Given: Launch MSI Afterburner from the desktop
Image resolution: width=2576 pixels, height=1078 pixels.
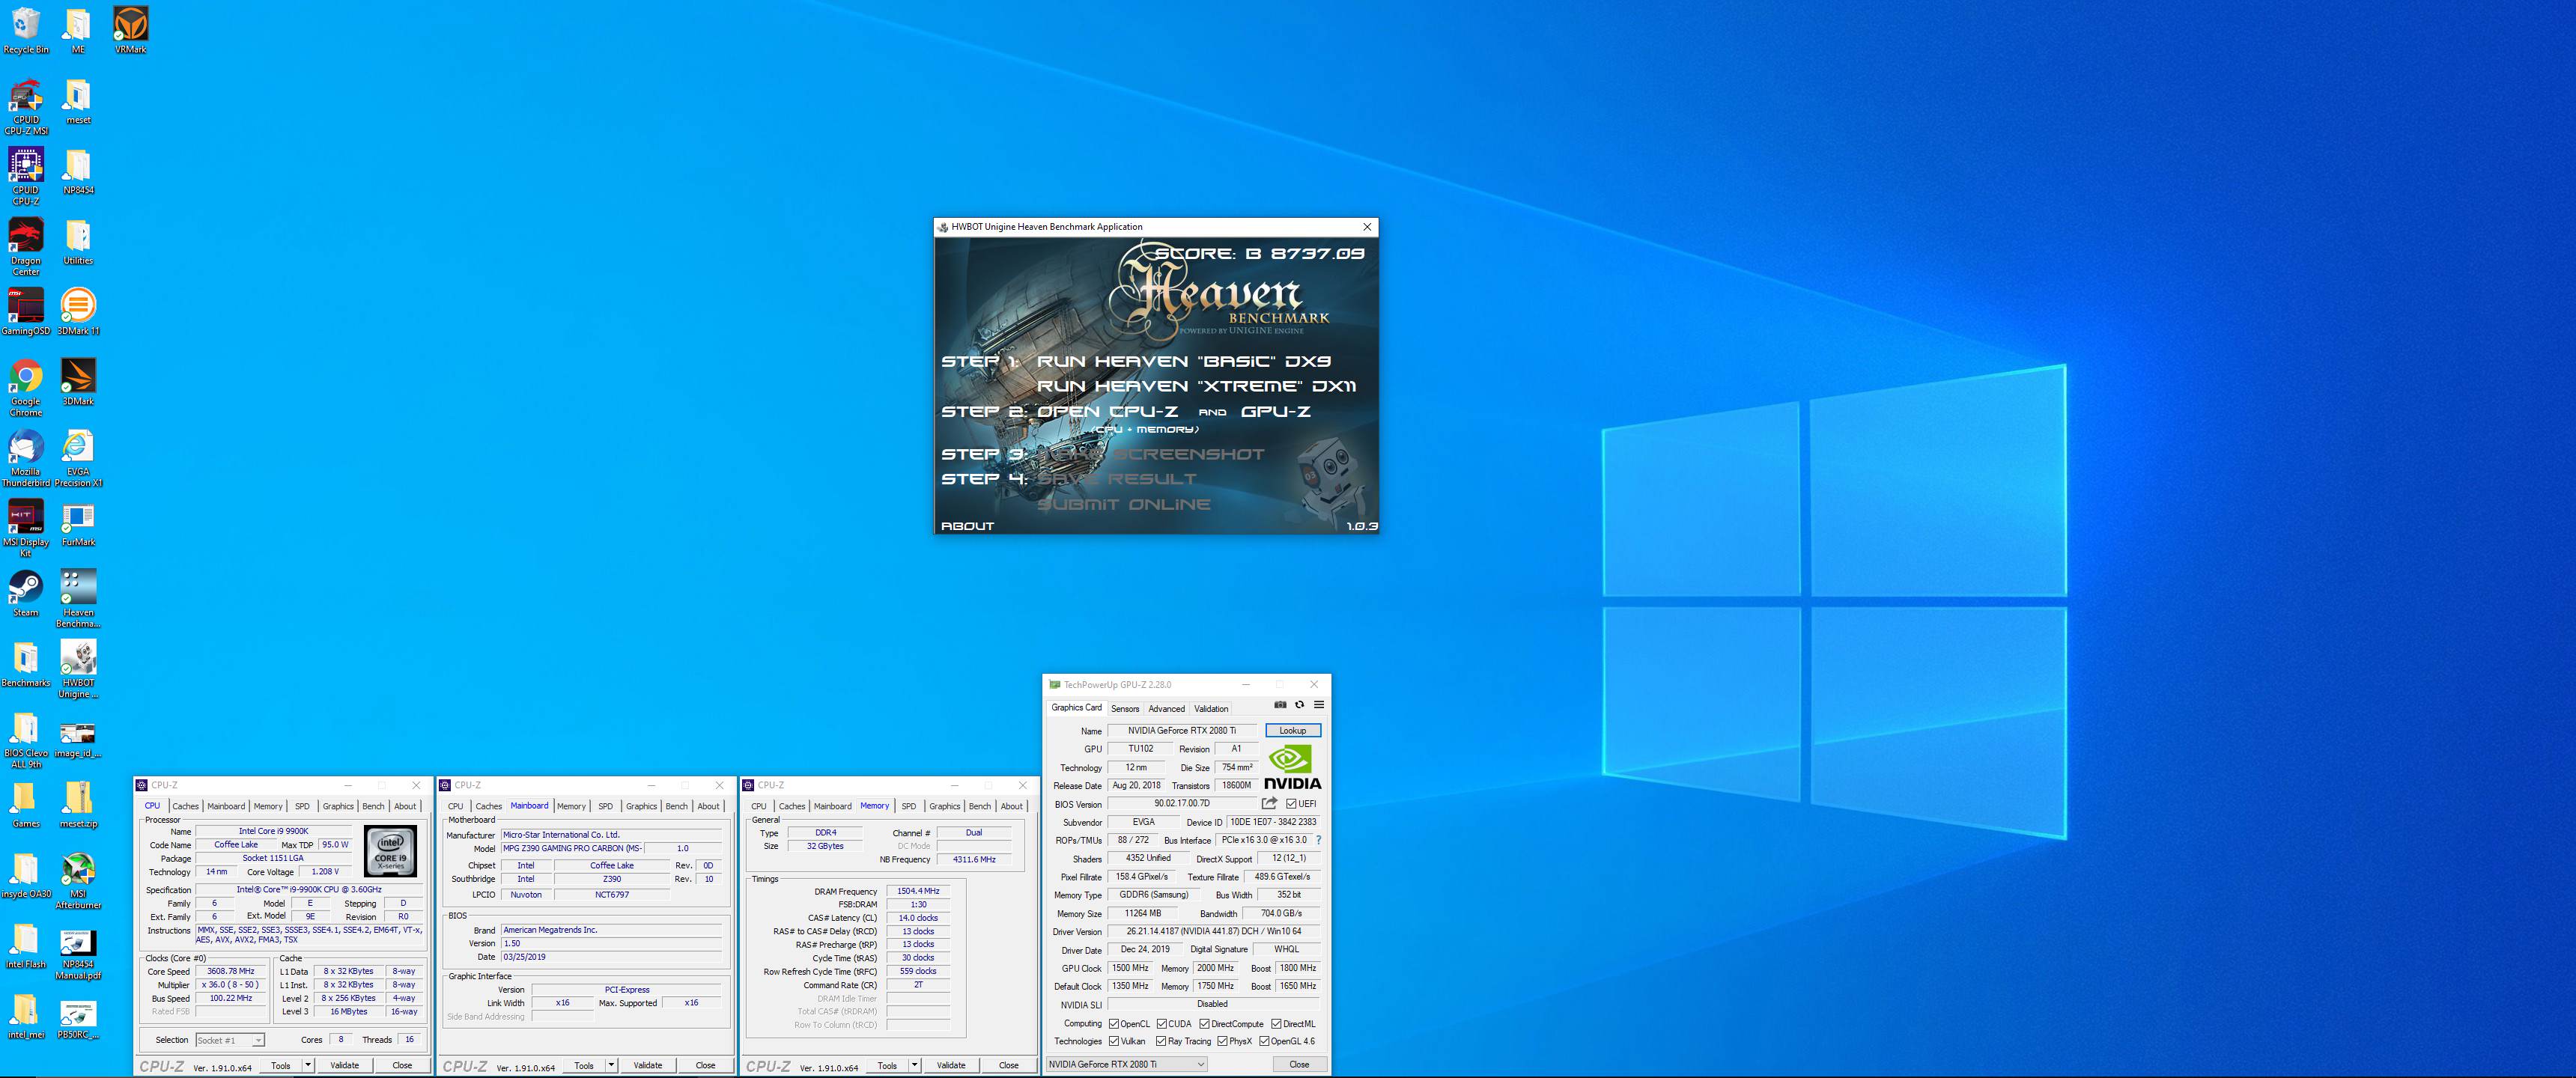Looking at the screenshot, I should [78, 880].
